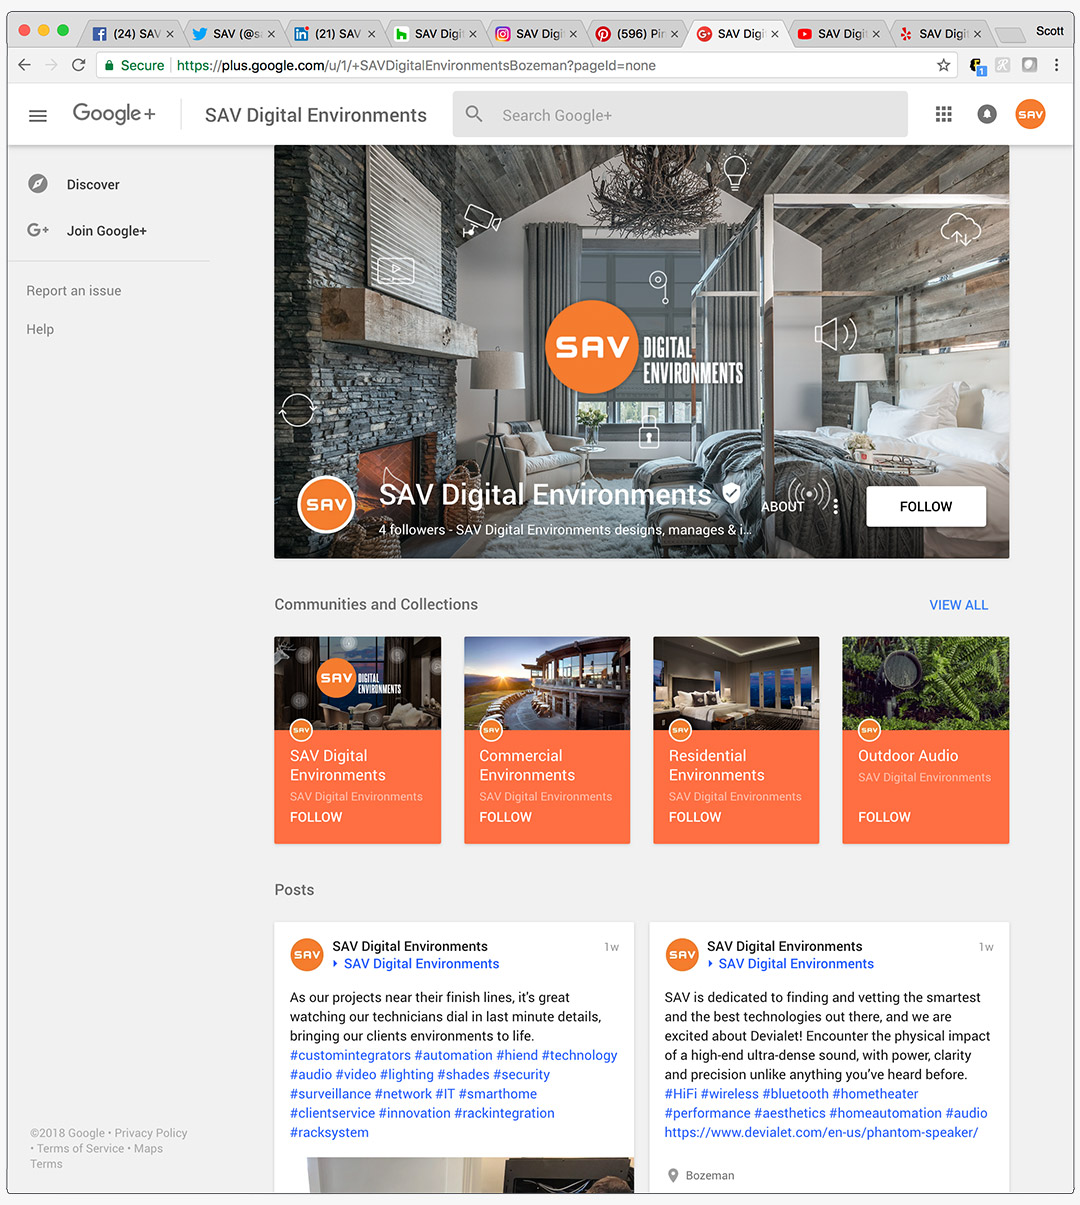This screenshot has width=1080, height=1205.
Task: Open Help in the sidebar
Action: [x=40, y=329]
